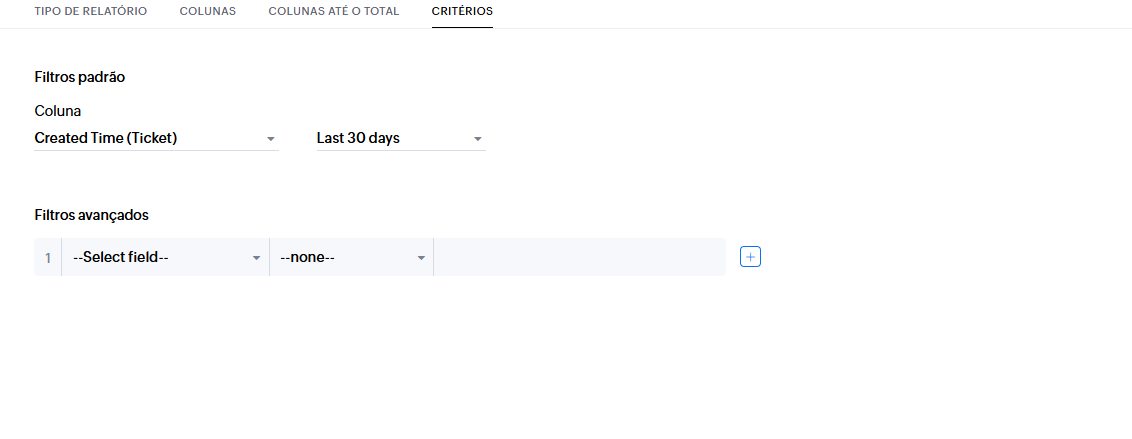The image size is (1132, 439).
Task: Expand the --Select field-- dropdown
Action: coord(160,257)
